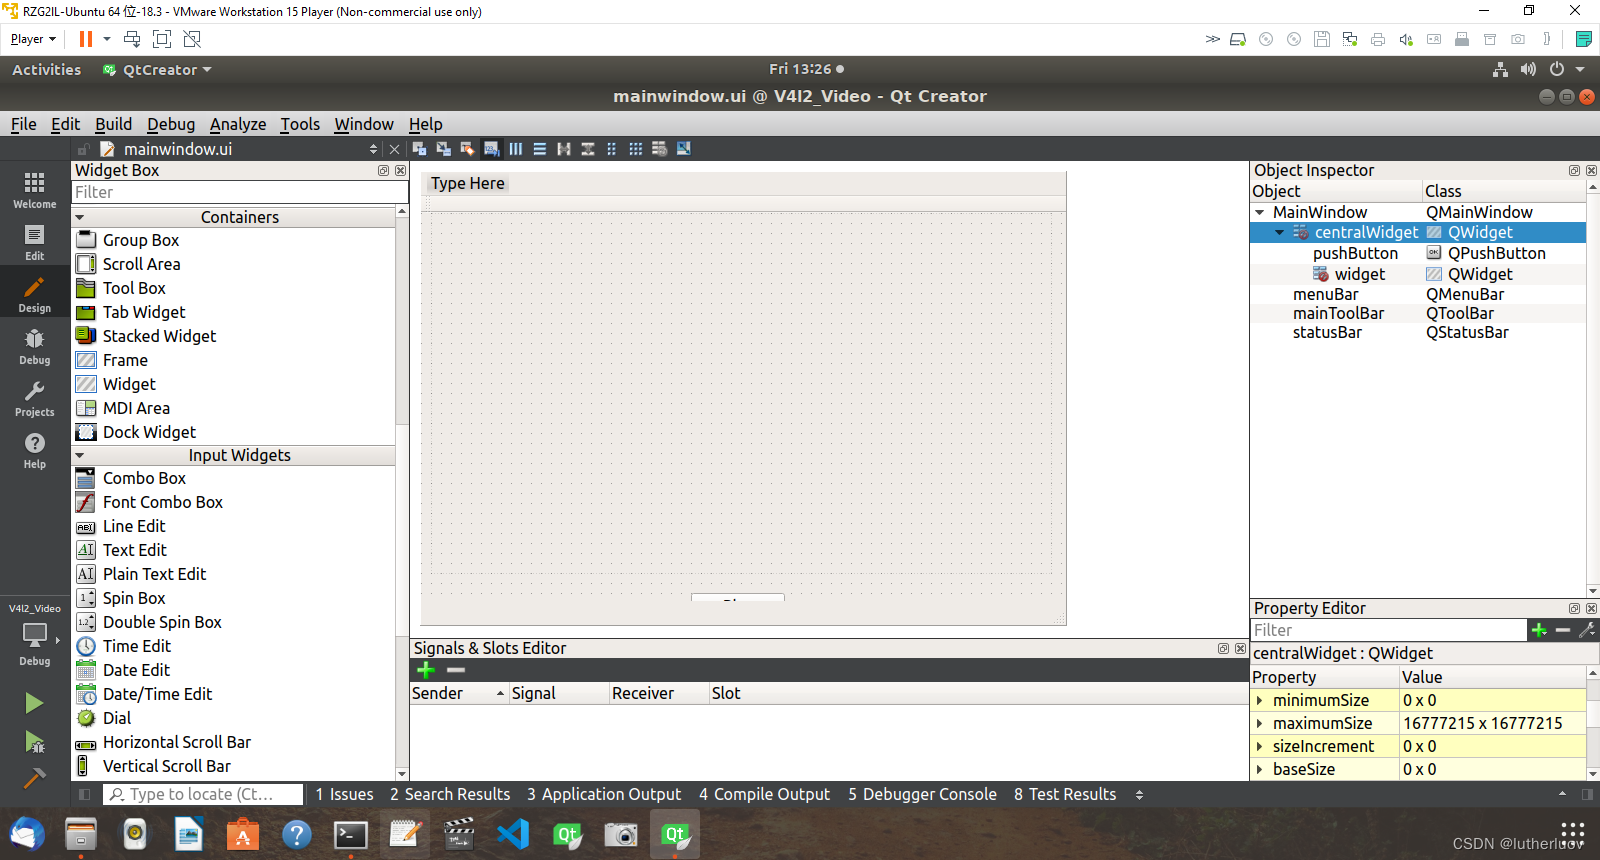This screenshot has height=860, width=1600.
Task: Remove a property with the minus icon
Action: point(1563,630)
